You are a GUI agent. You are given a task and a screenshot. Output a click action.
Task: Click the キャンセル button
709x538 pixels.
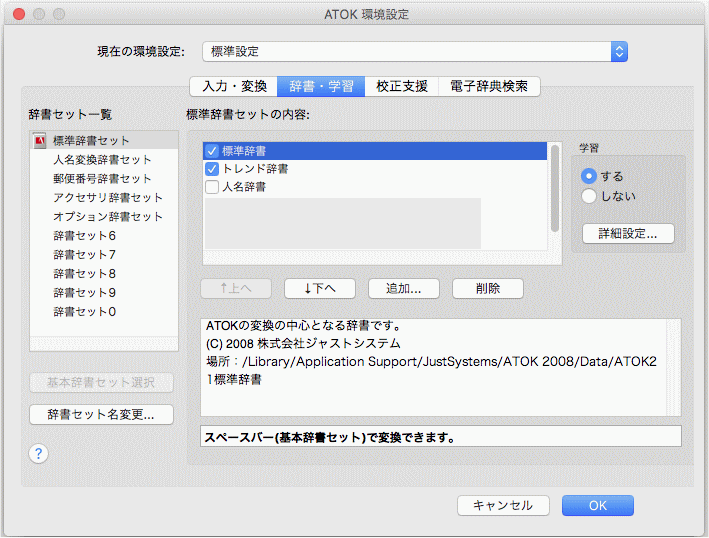503,505
